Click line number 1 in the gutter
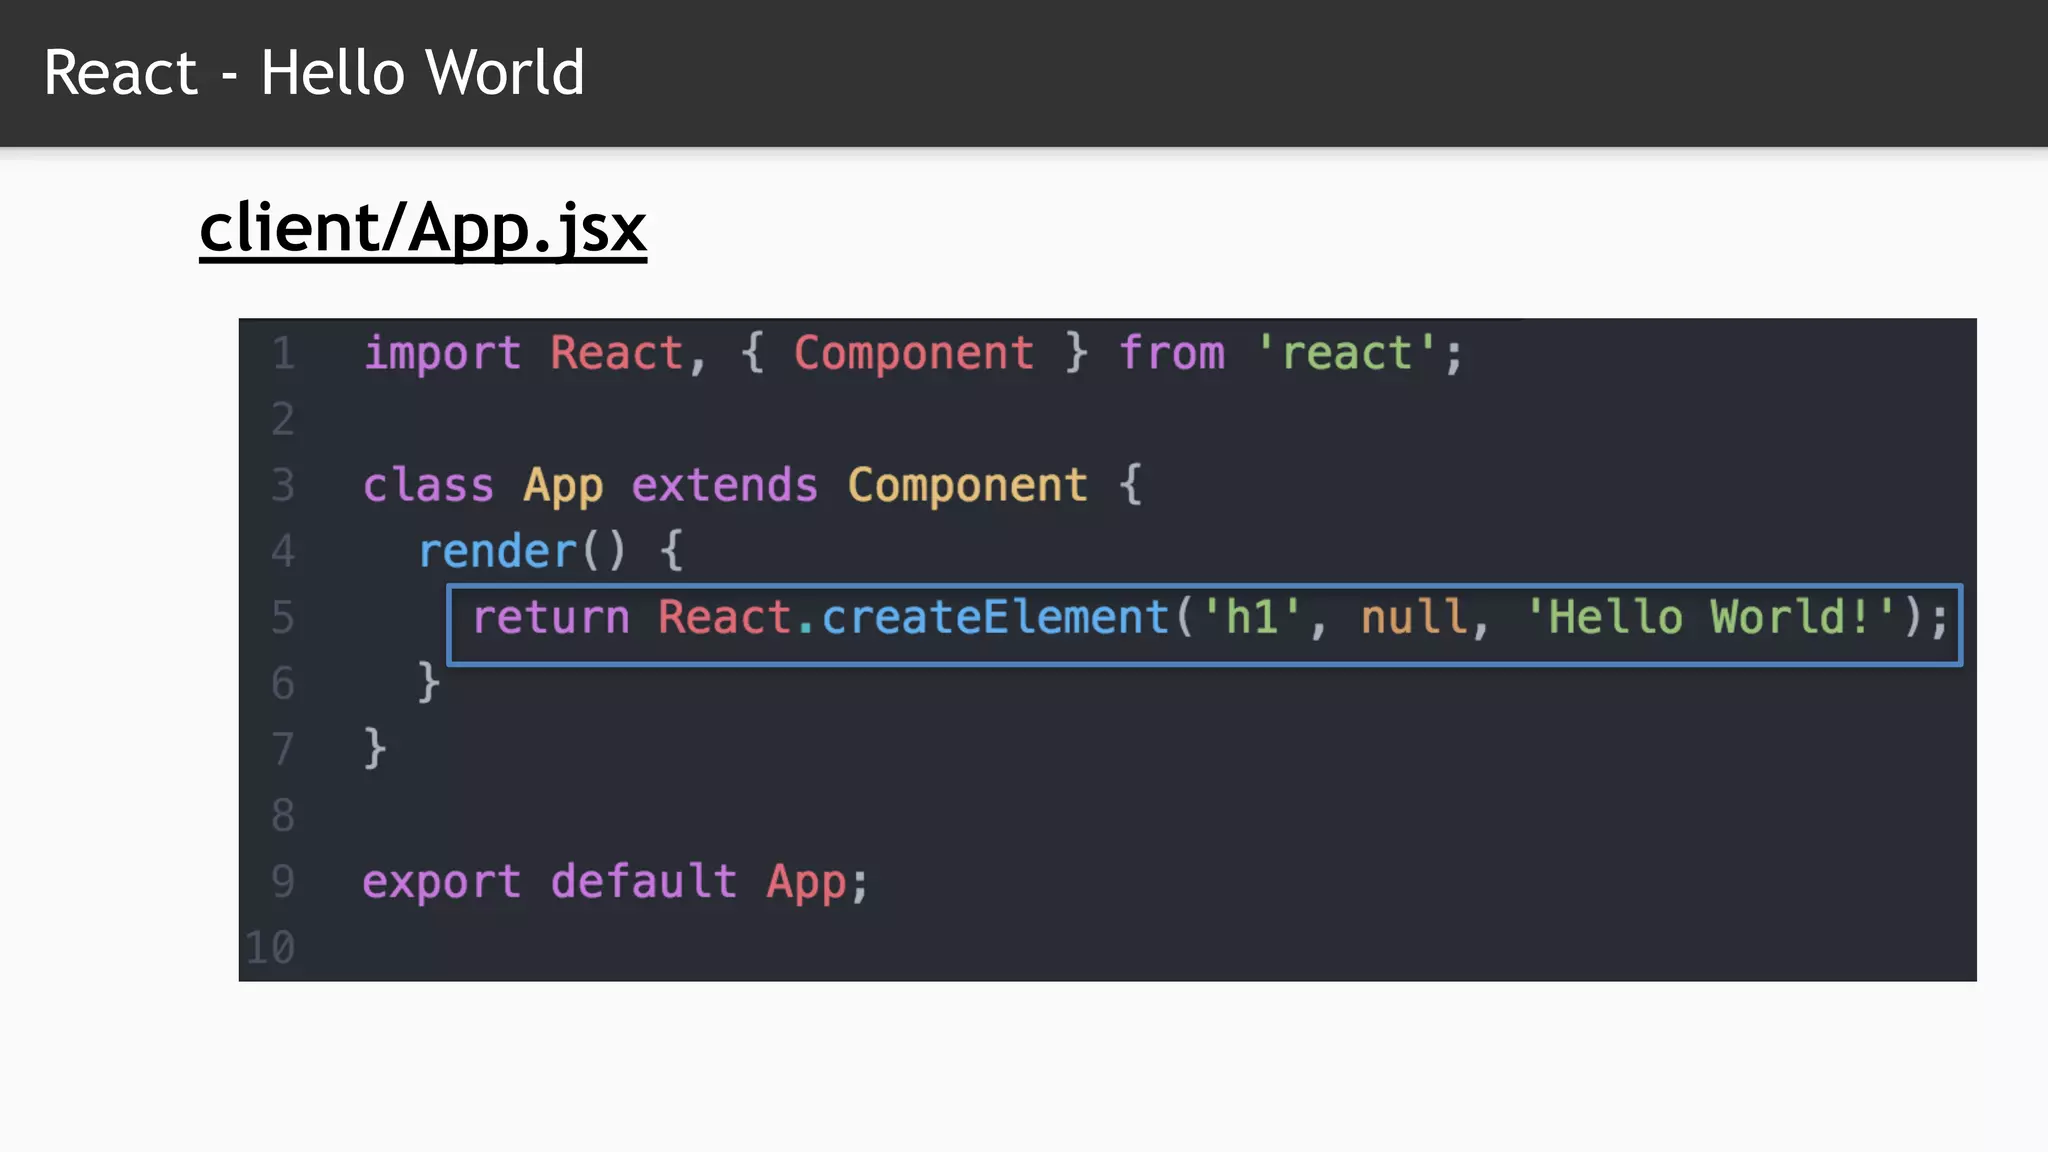Screen dimensions: 2048x1152 [284, 354]
